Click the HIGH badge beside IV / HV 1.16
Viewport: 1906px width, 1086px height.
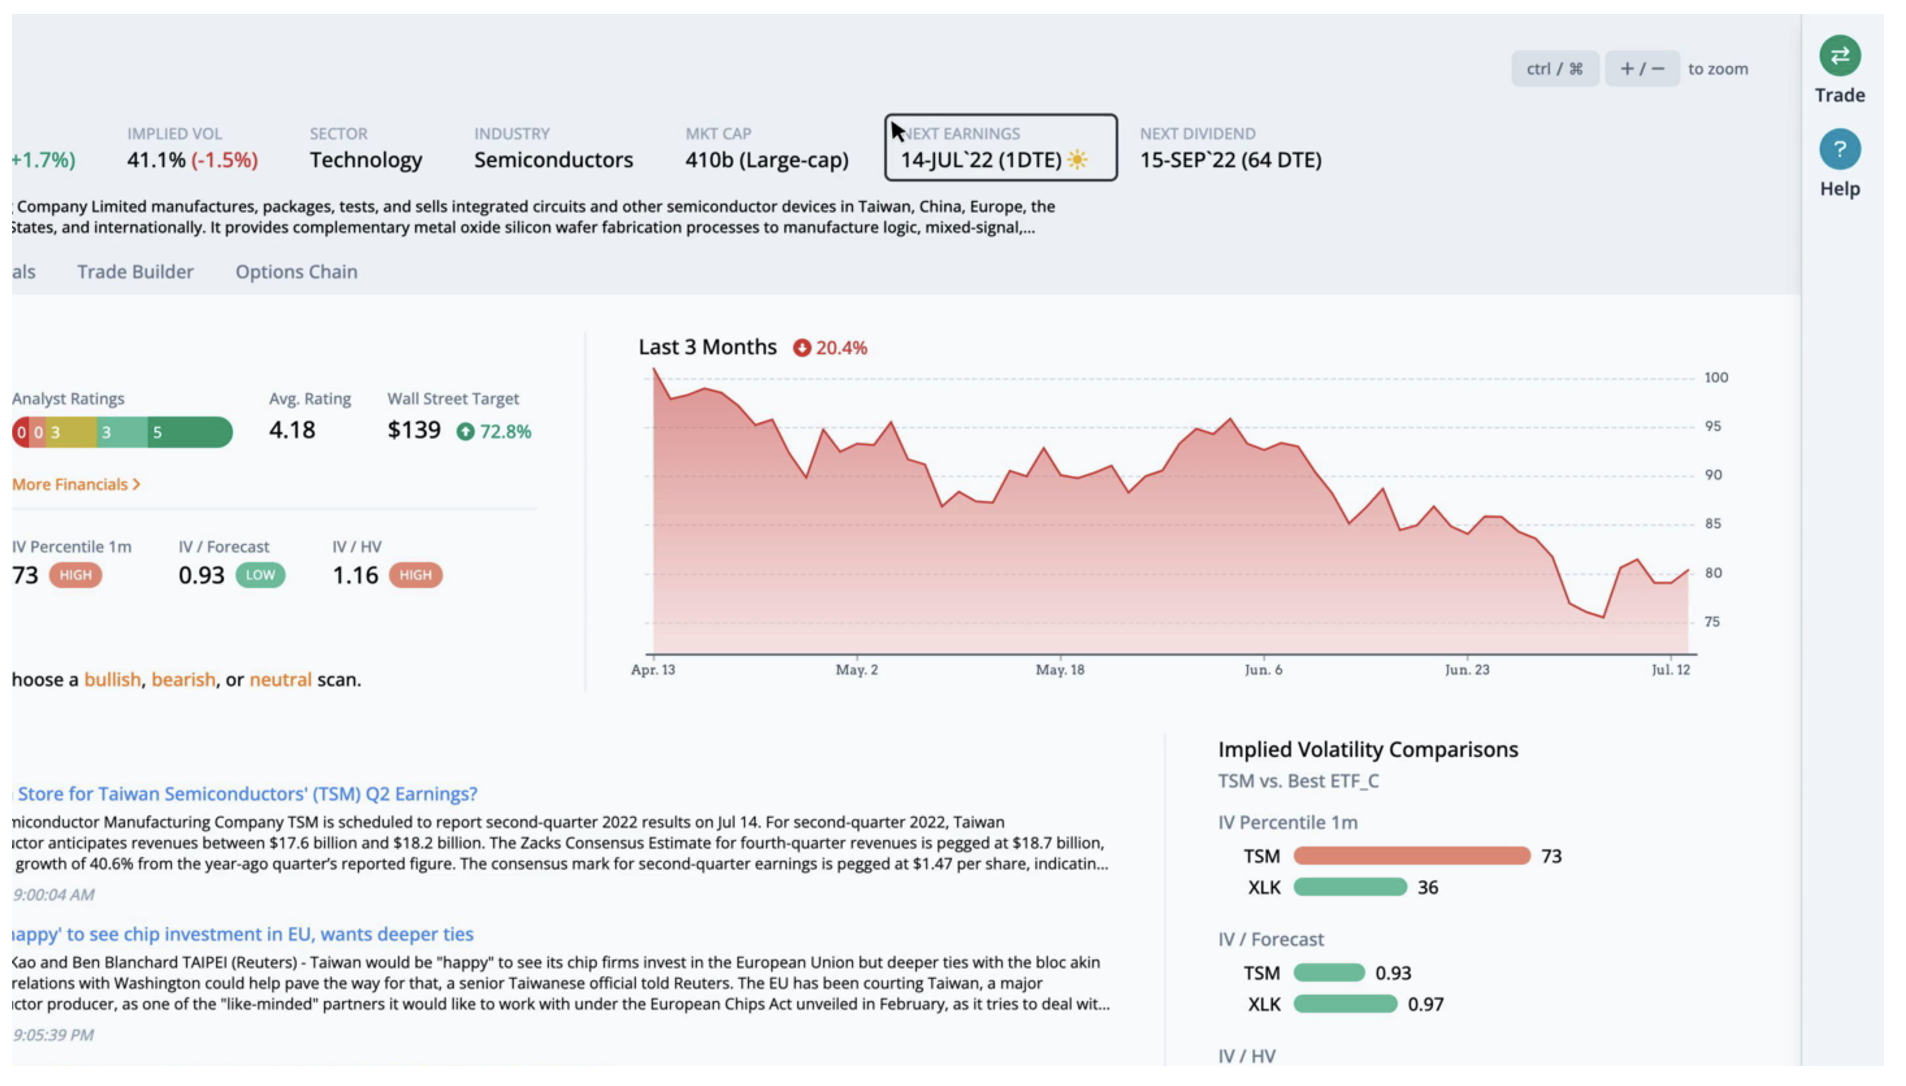[x=415, y=575]
